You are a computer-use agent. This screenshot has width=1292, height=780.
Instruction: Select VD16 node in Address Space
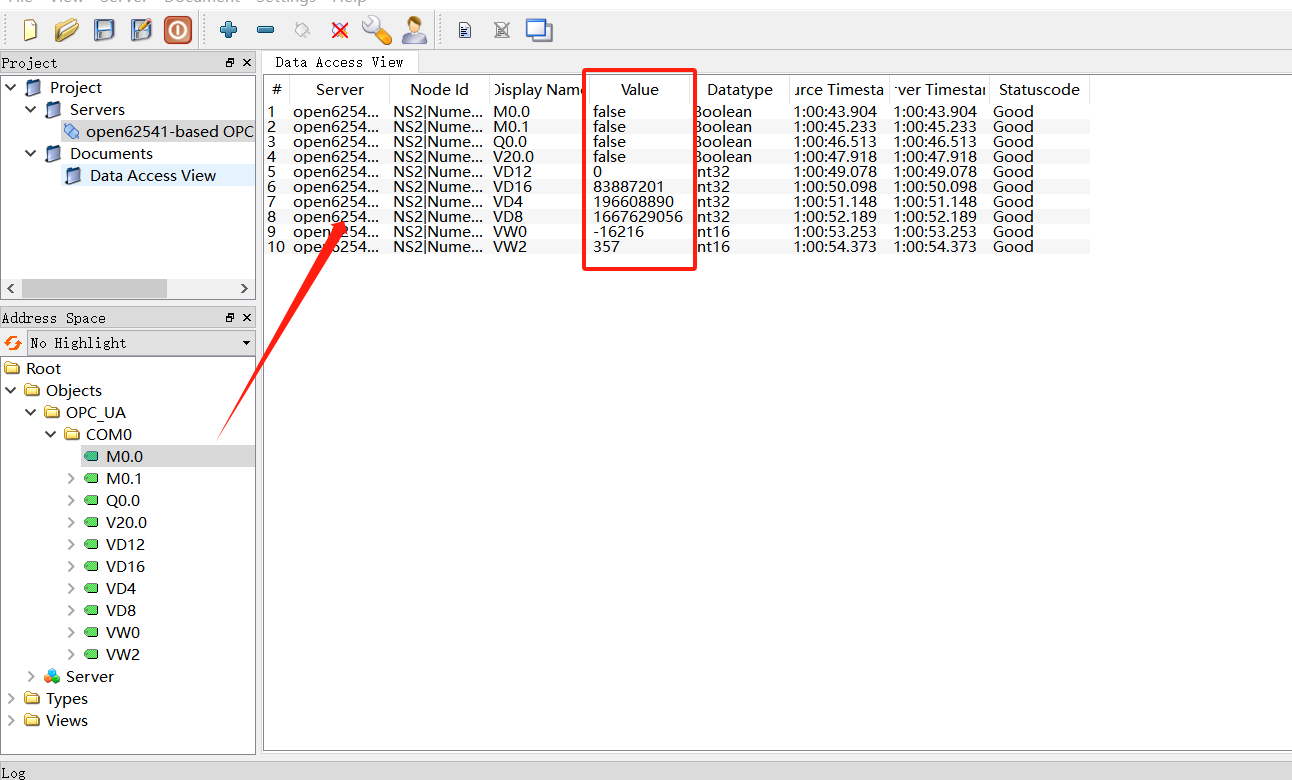coord(125,567)
